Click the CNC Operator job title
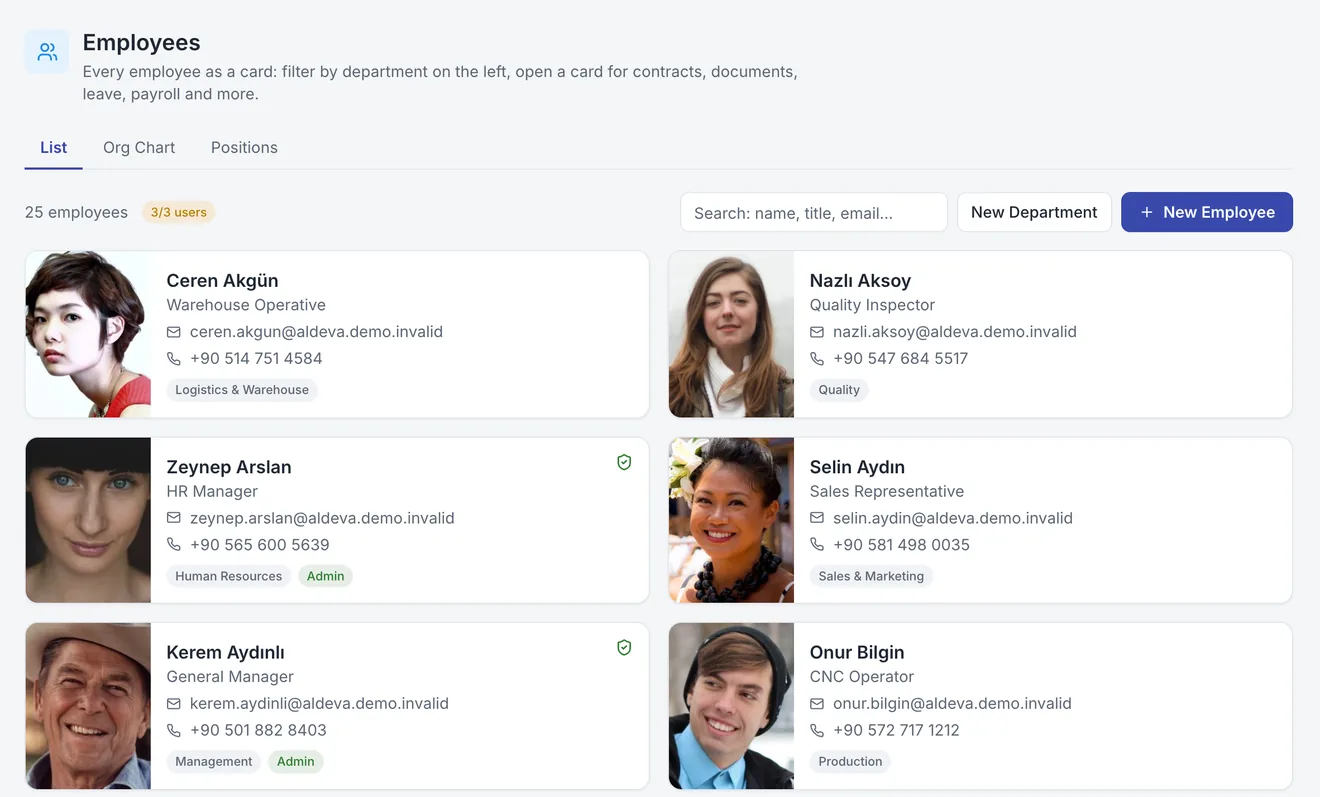This screenshot has width=1320, height=797. point(862,677)
